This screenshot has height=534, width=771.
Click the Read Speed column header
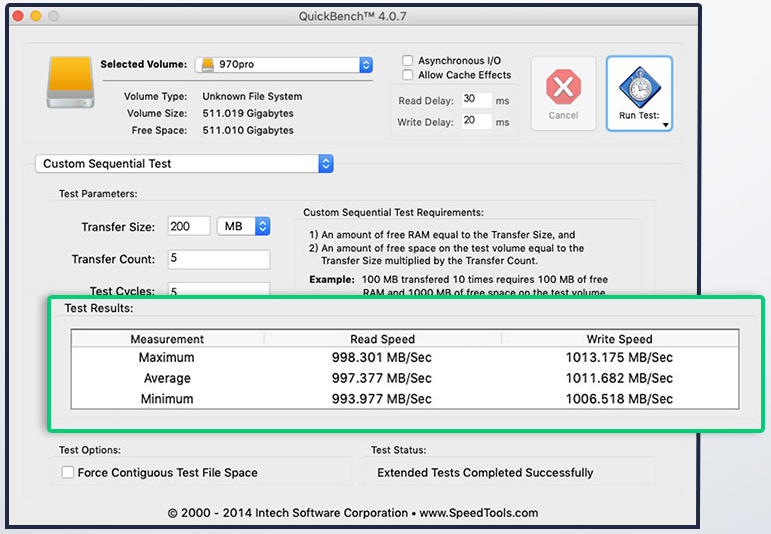pyautogui.click(x=382, y=339)
